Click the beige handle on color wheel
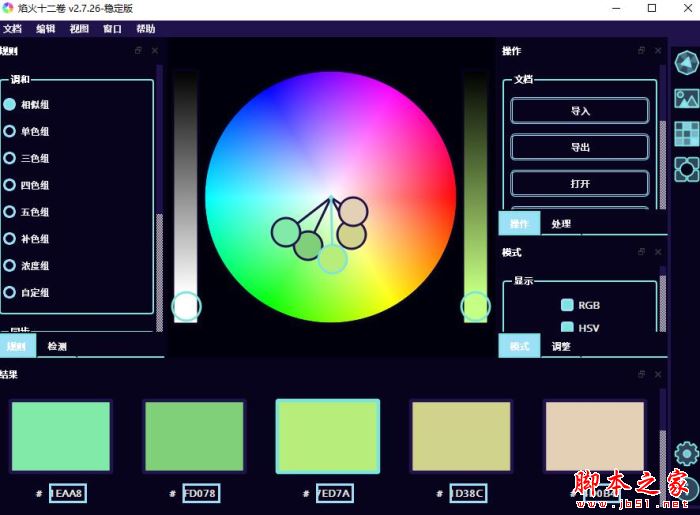 point(353,211)
